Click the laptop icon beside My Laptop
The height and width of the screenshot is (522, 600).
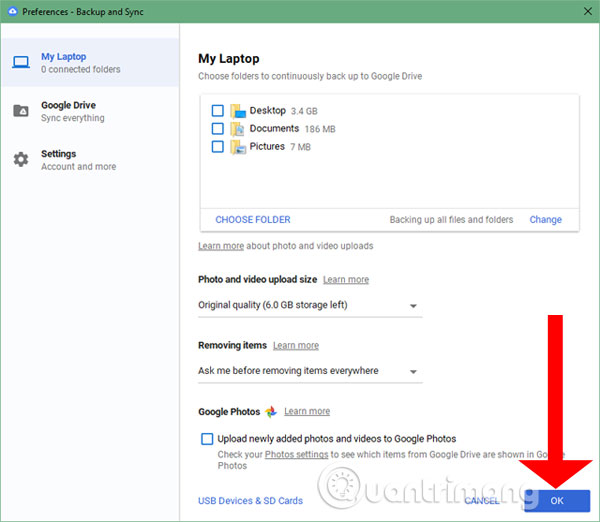point(21,62)
